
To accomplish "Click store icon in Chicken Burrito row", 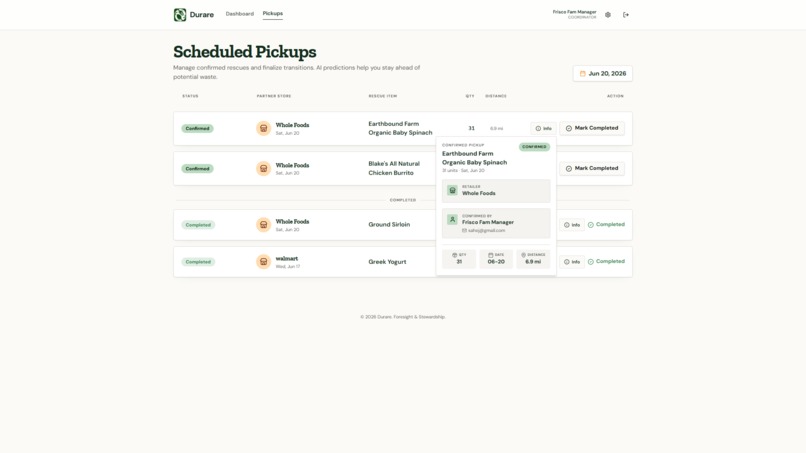I will tap(263, 168).
